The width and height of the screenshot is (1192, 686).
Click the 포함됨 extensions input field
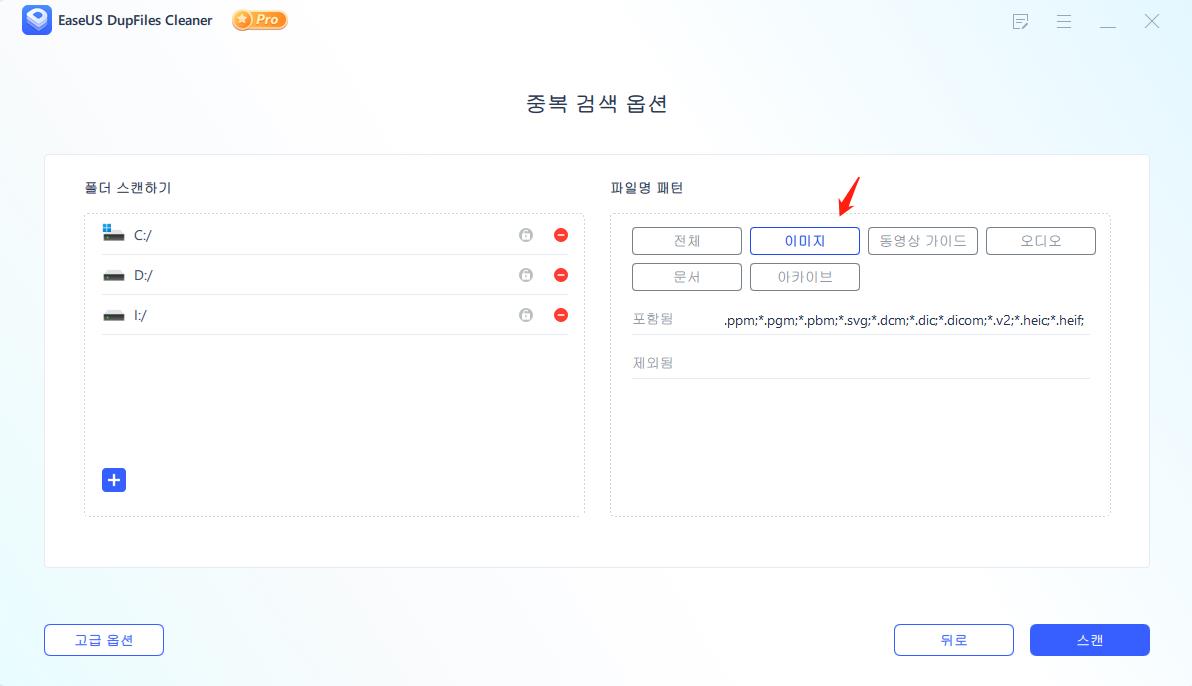(x=900, y=319)
